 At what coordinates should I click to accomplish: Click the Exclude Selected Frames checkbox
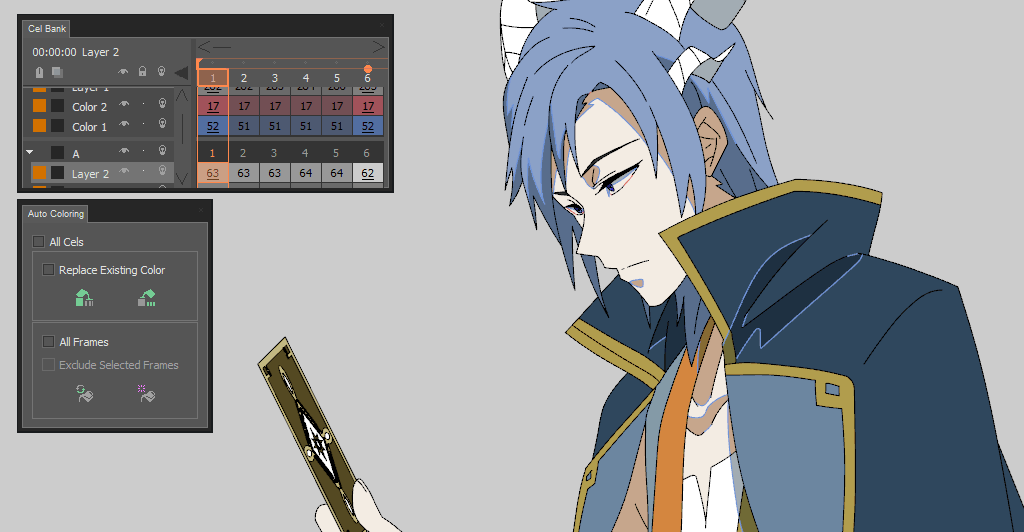tap(48, 364)
